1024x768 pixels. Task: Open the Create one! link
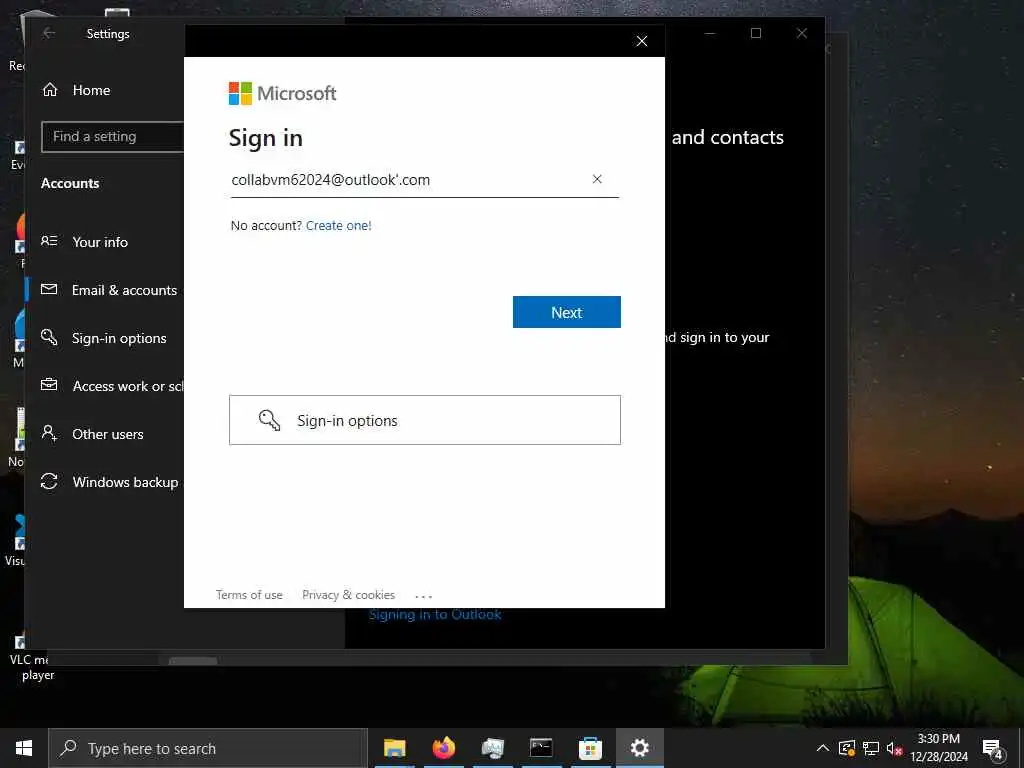pos(338,225)
